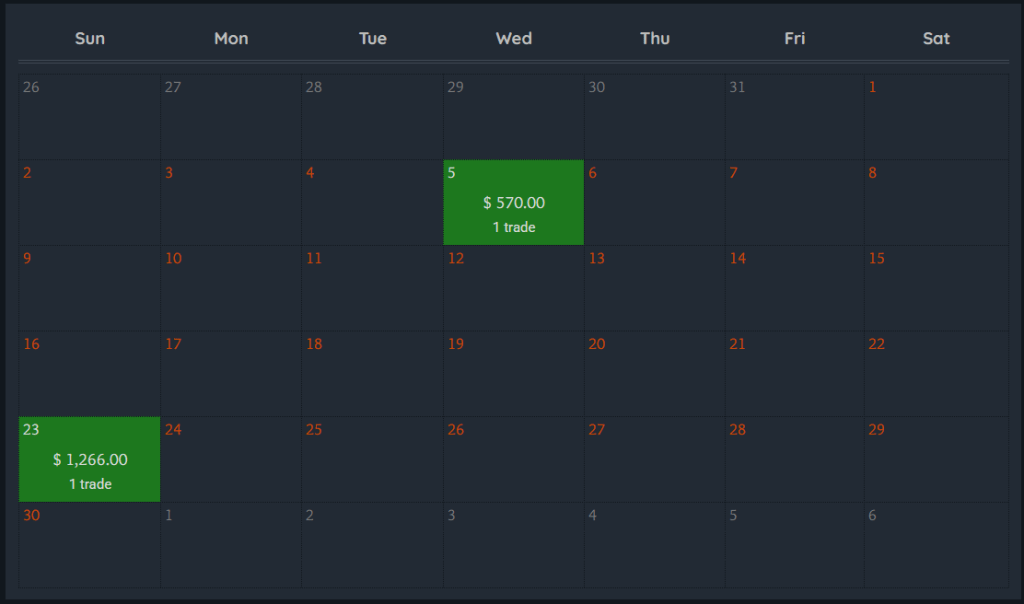Select the Wed column header

pos(514,39)
